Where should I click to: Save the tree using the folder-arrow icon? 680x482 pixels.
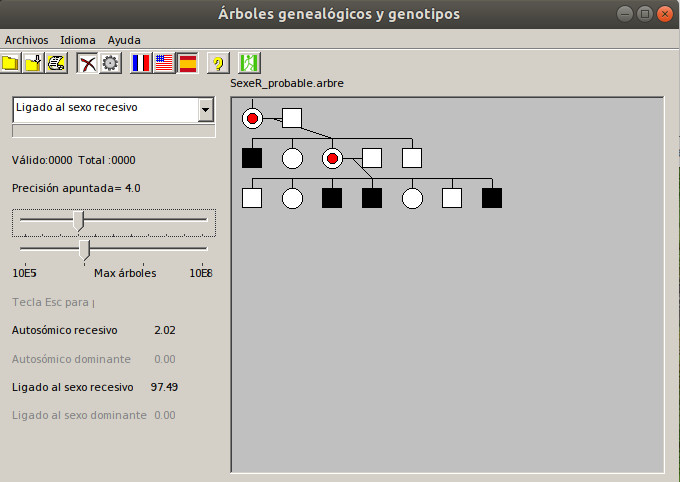coord(34,63)
